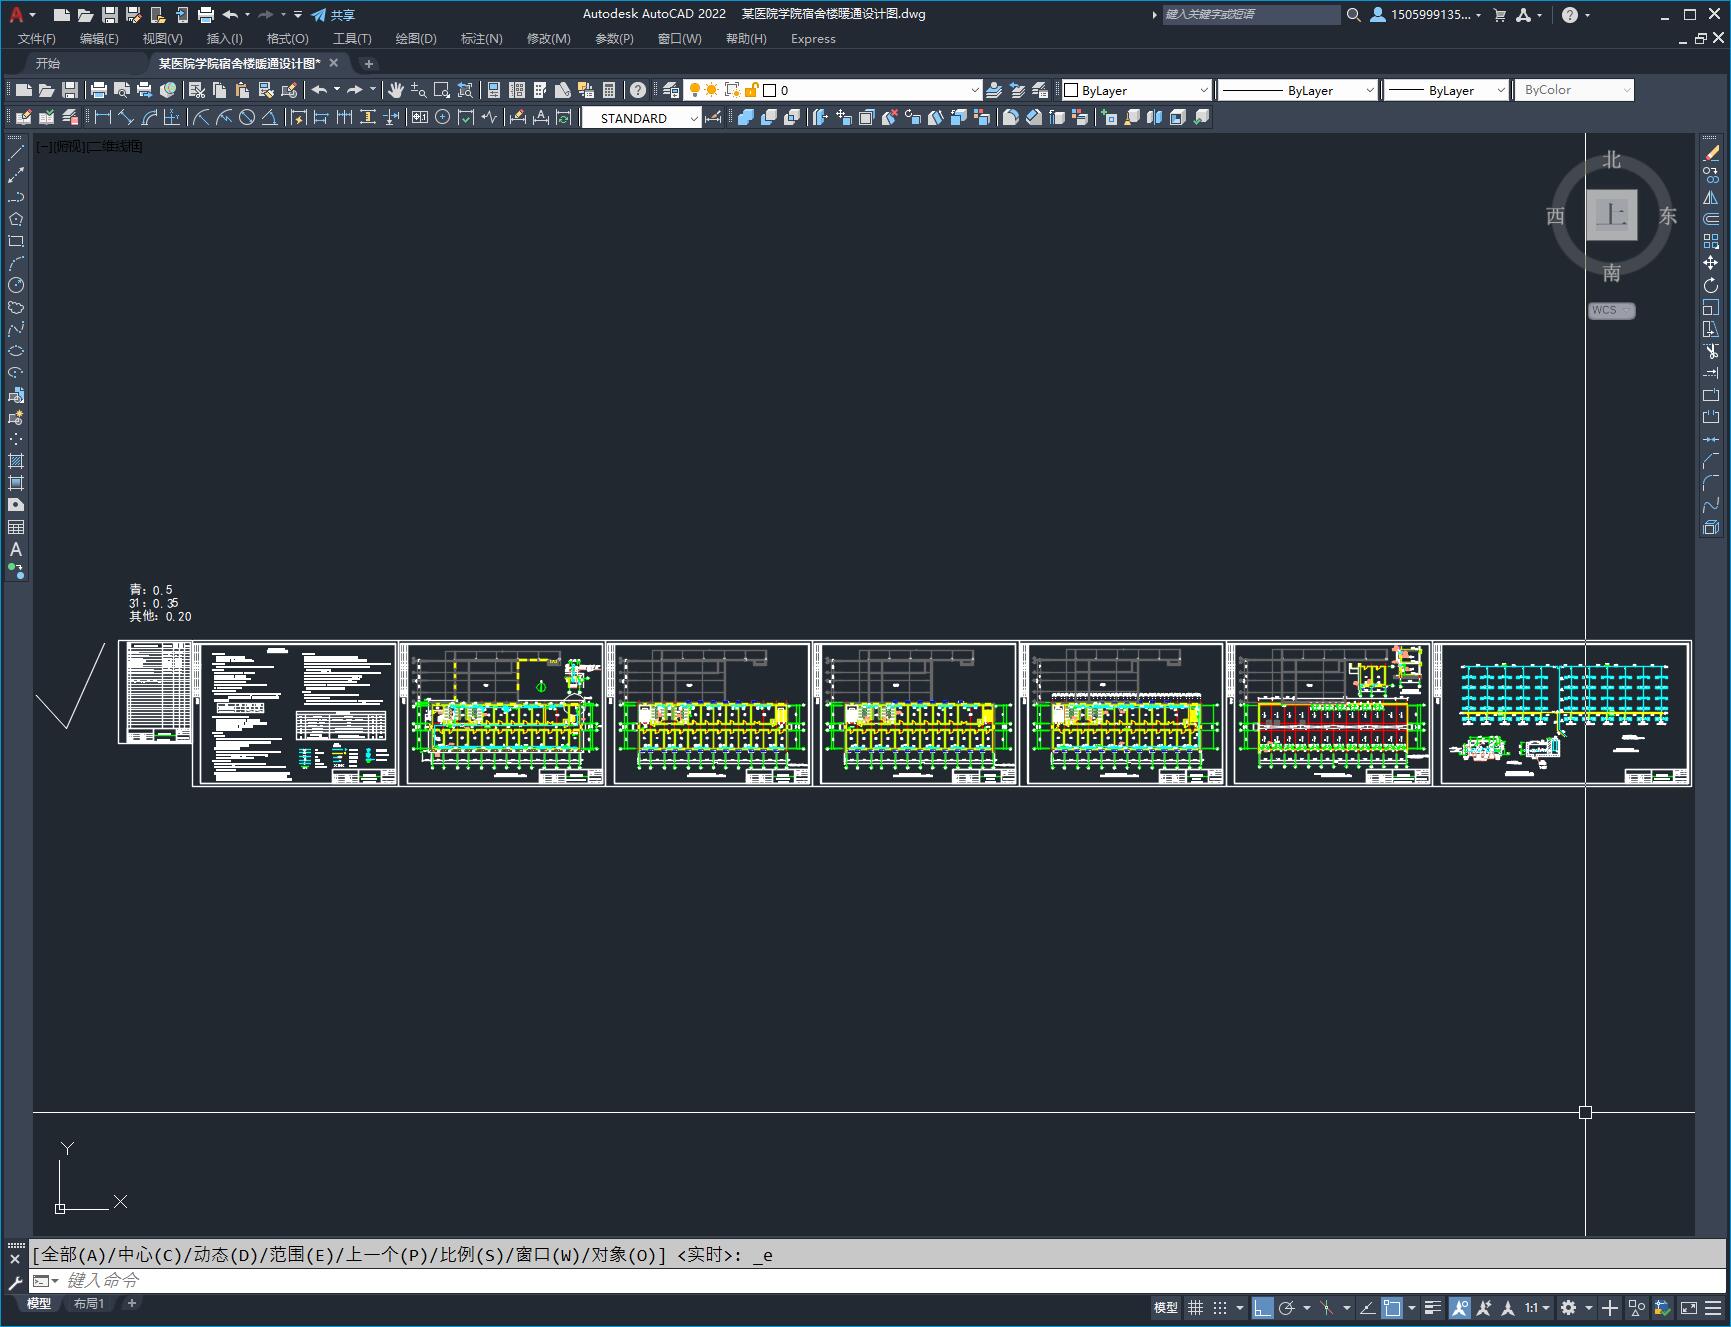Toggle object snap in status bar
The image size is (1731, 1327).
click(1392, 1307)
